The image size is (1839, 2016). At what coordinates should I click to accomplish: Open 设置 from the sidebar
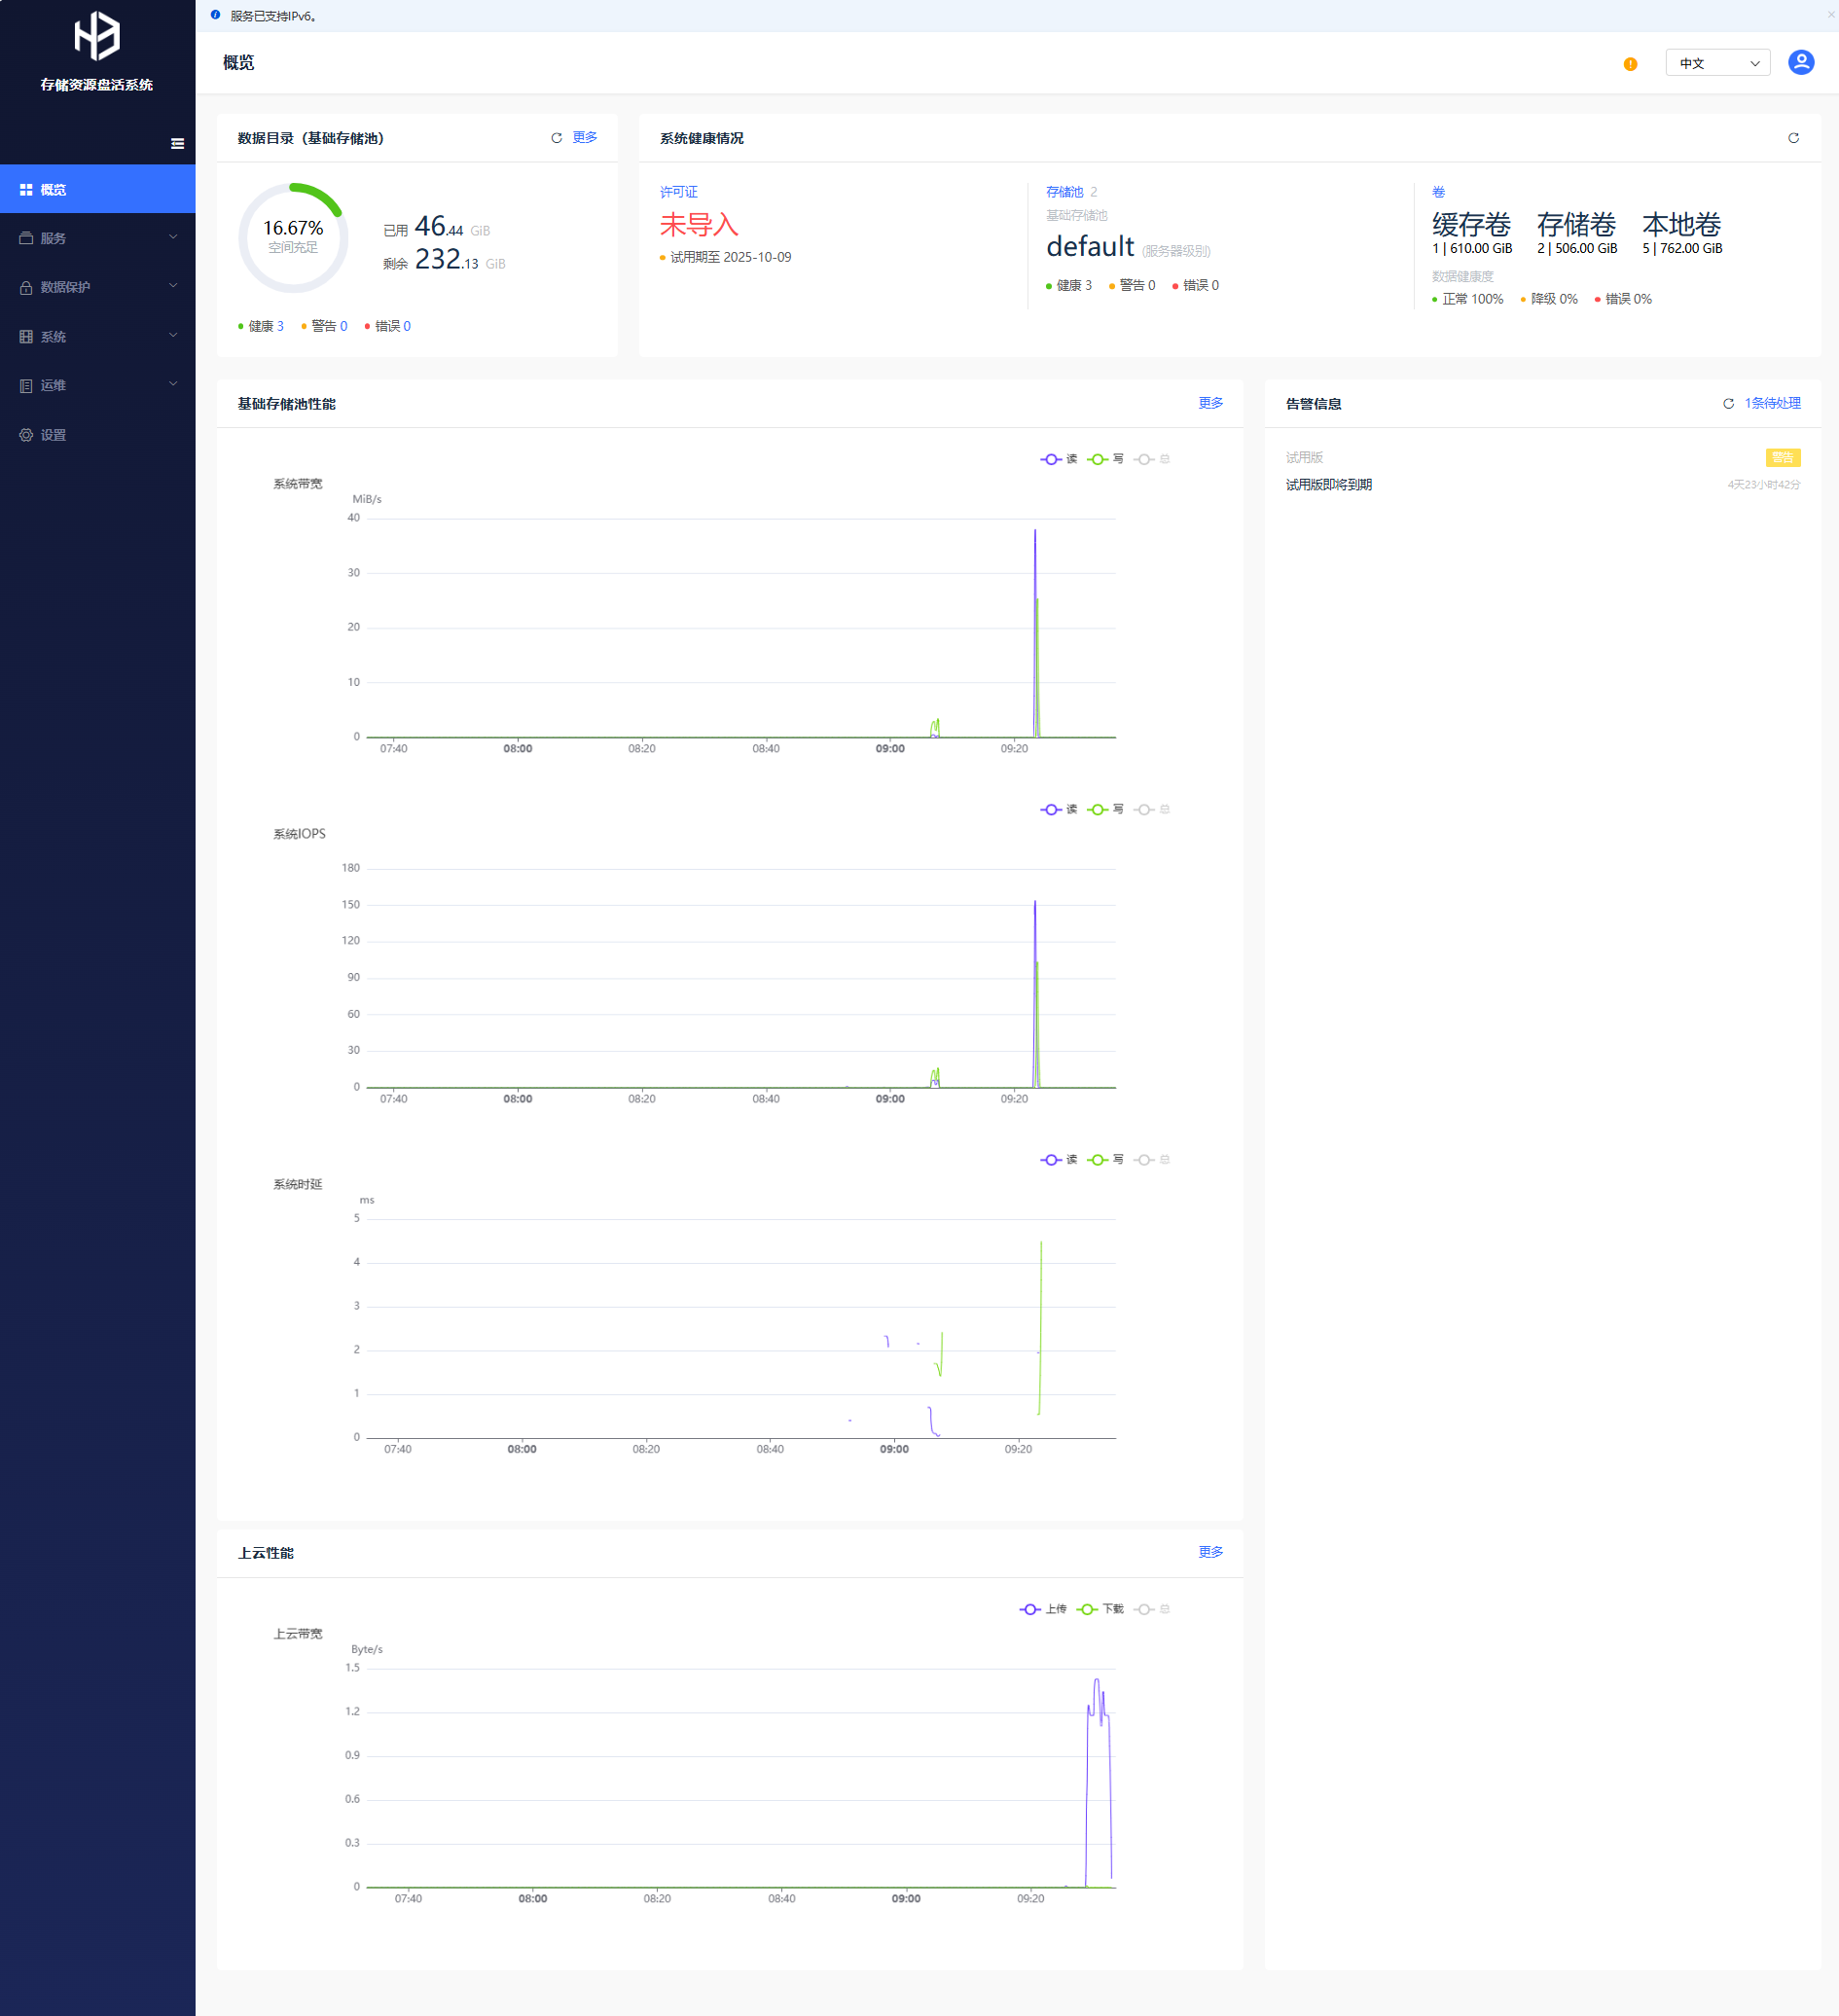click(x=53, y=435)
